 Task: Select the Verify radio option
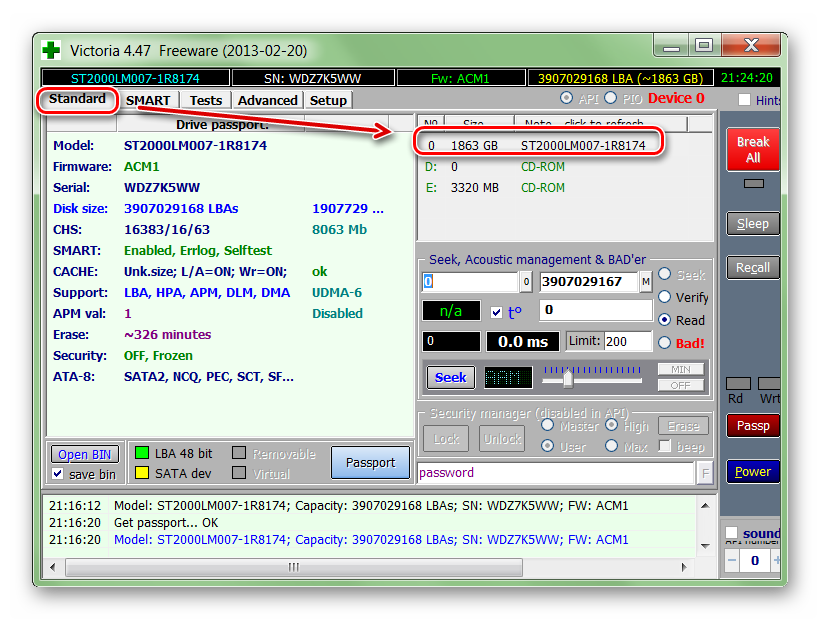[665, 297]
